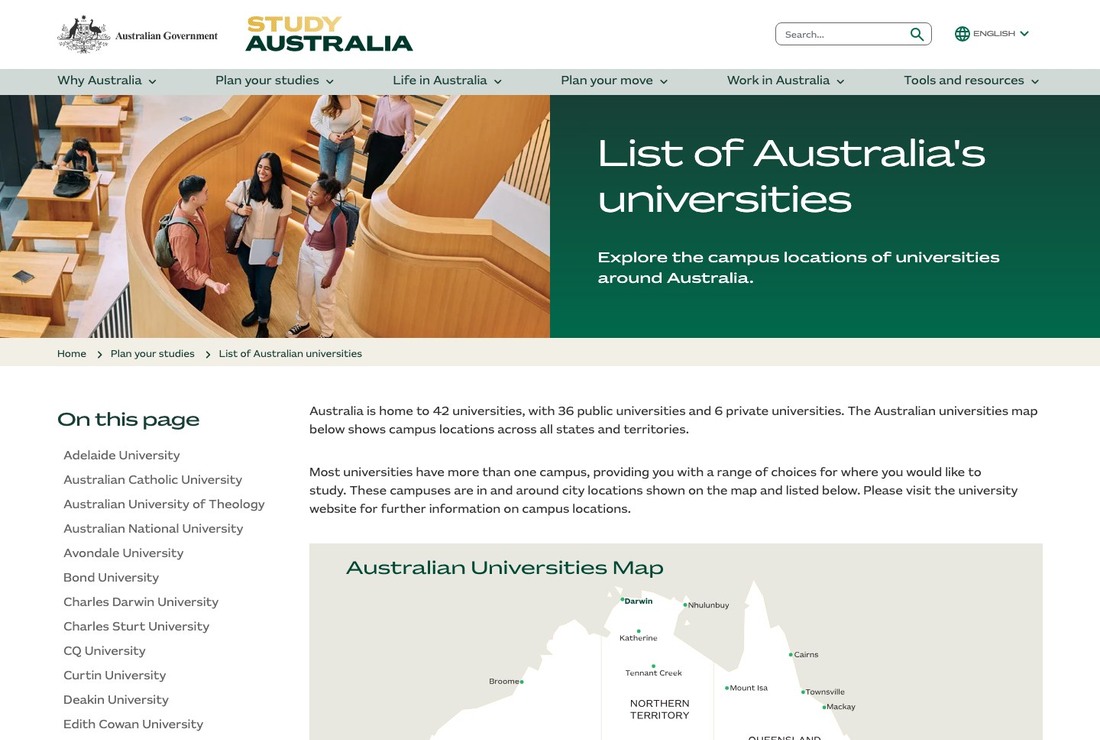Viewport: 1100px width, 740px height.
Task: Click the List of Australia's universities title
Action: coord(791,176)
